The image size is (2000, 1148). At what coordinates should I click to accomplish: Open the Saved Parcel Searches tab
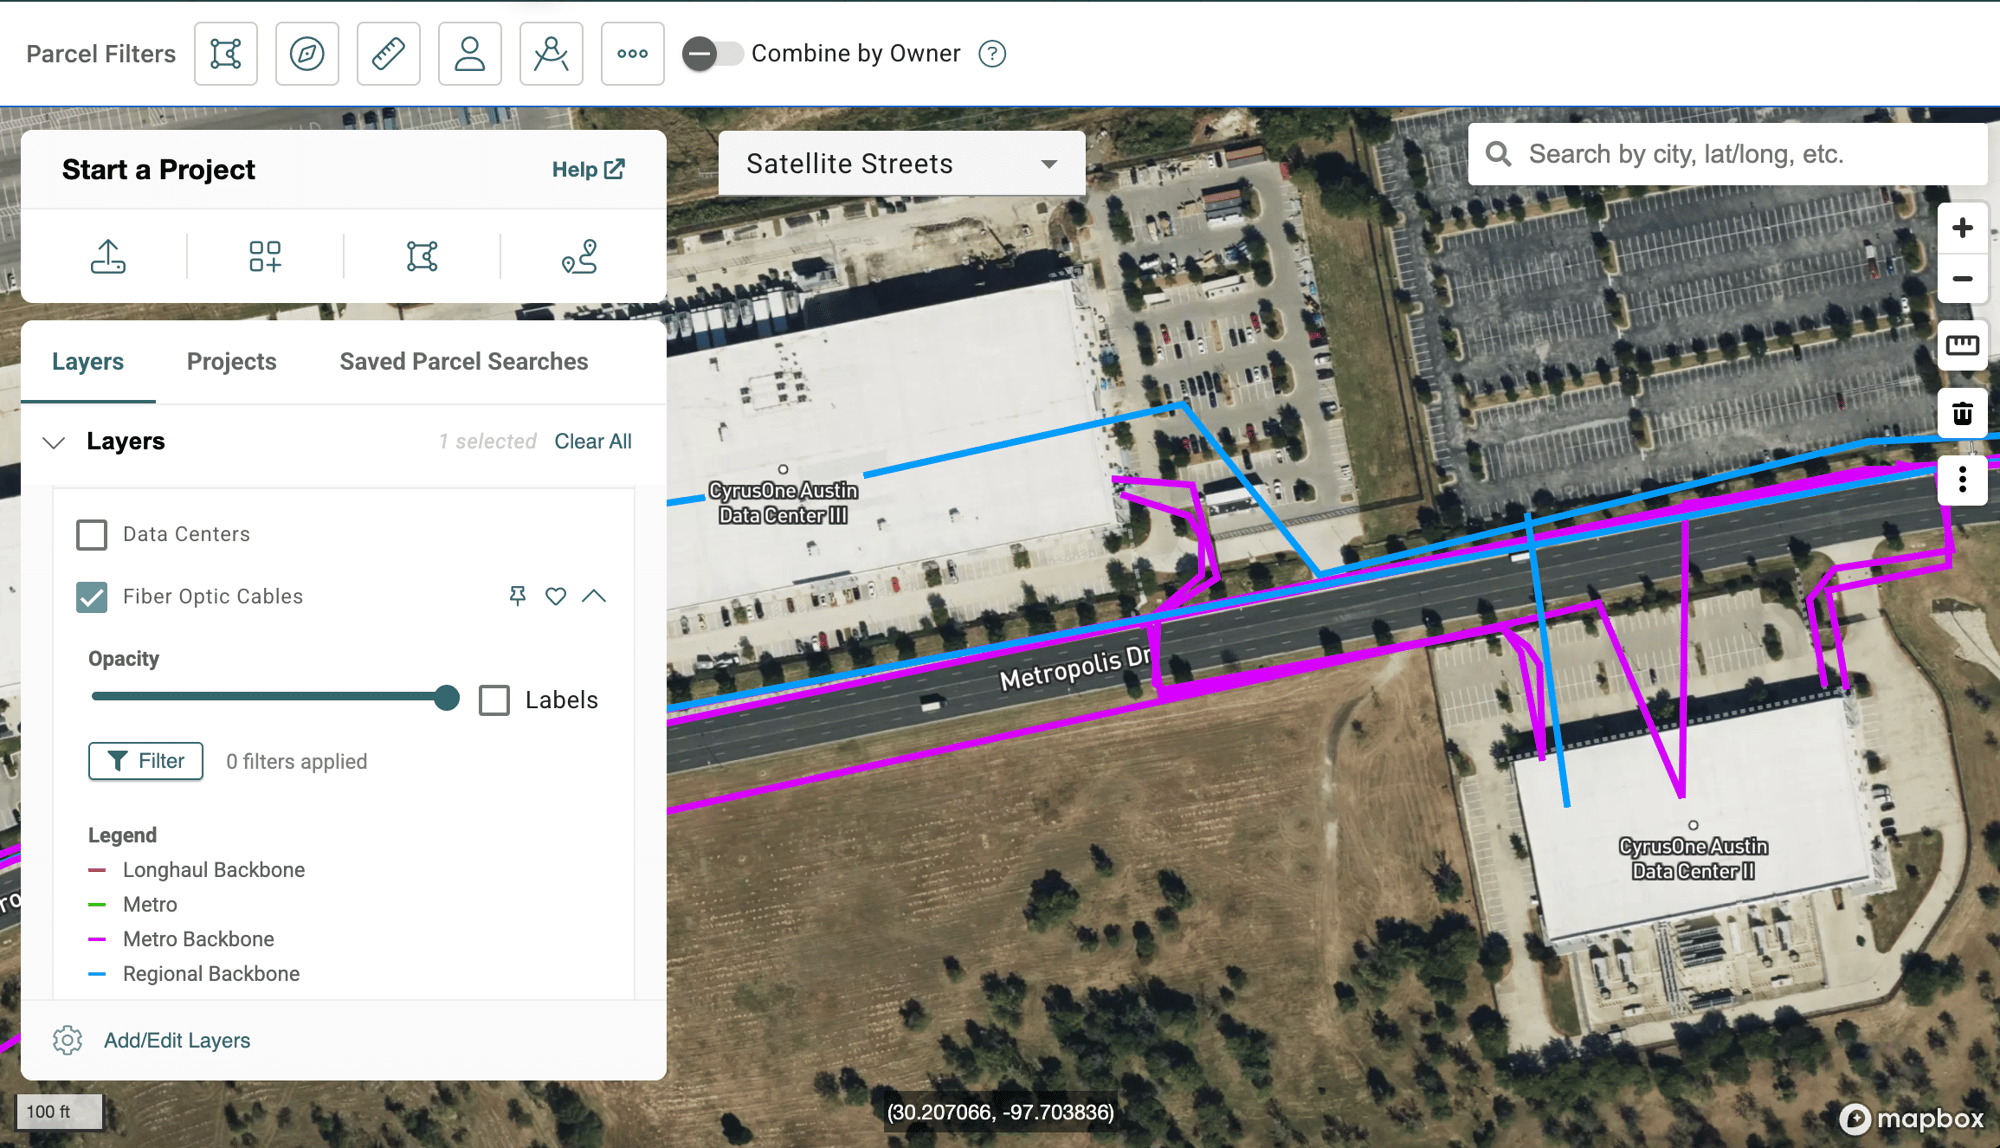(x=463, y=362)
